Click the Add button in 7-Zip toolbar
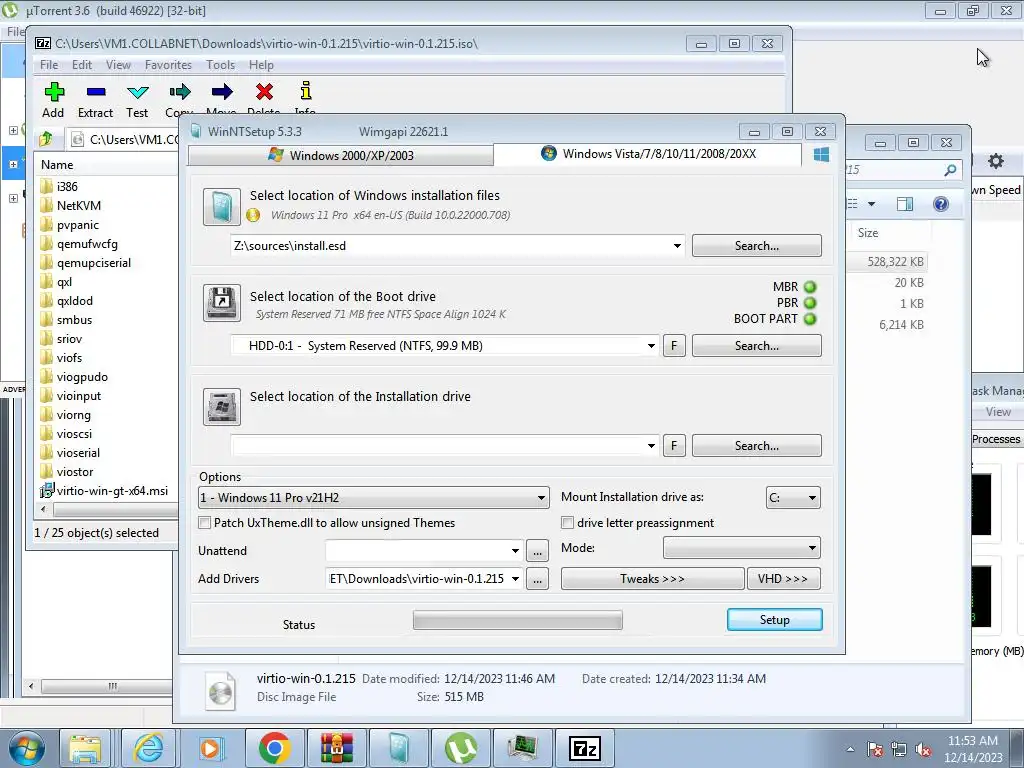Image resolution: width=1024 pixels, height=768 pixels. click(54, 100)
